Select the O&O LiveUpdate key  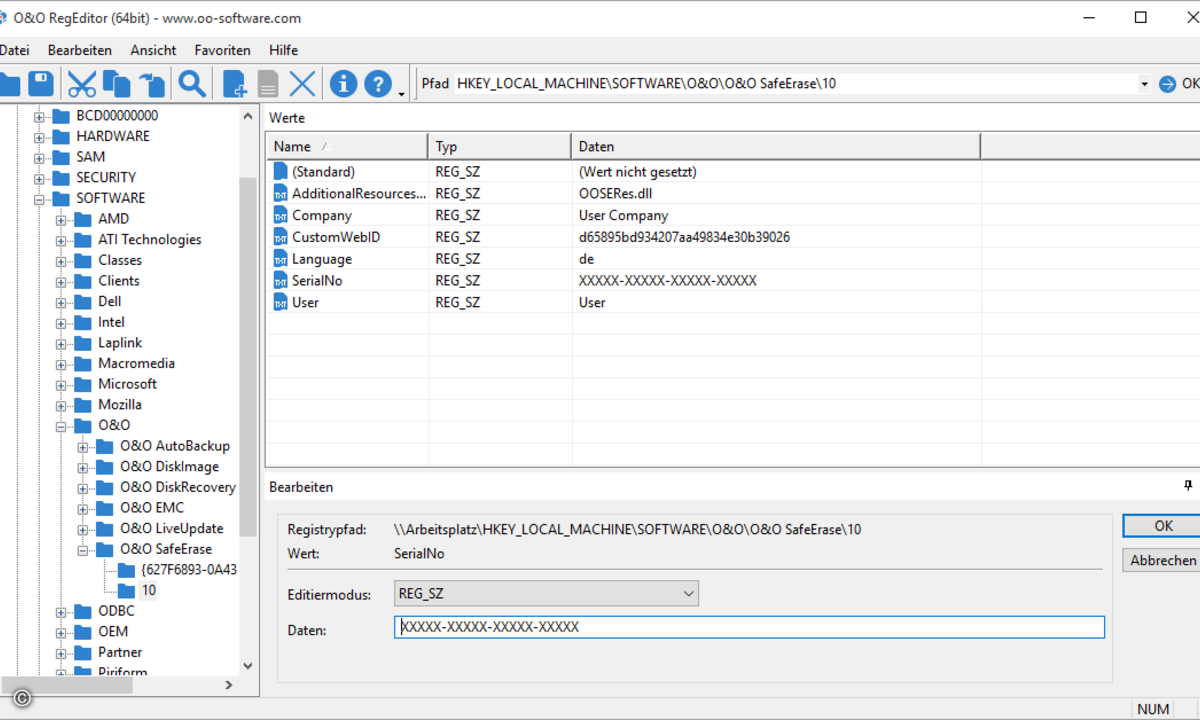pyautogui.click(x=171, y=529)
